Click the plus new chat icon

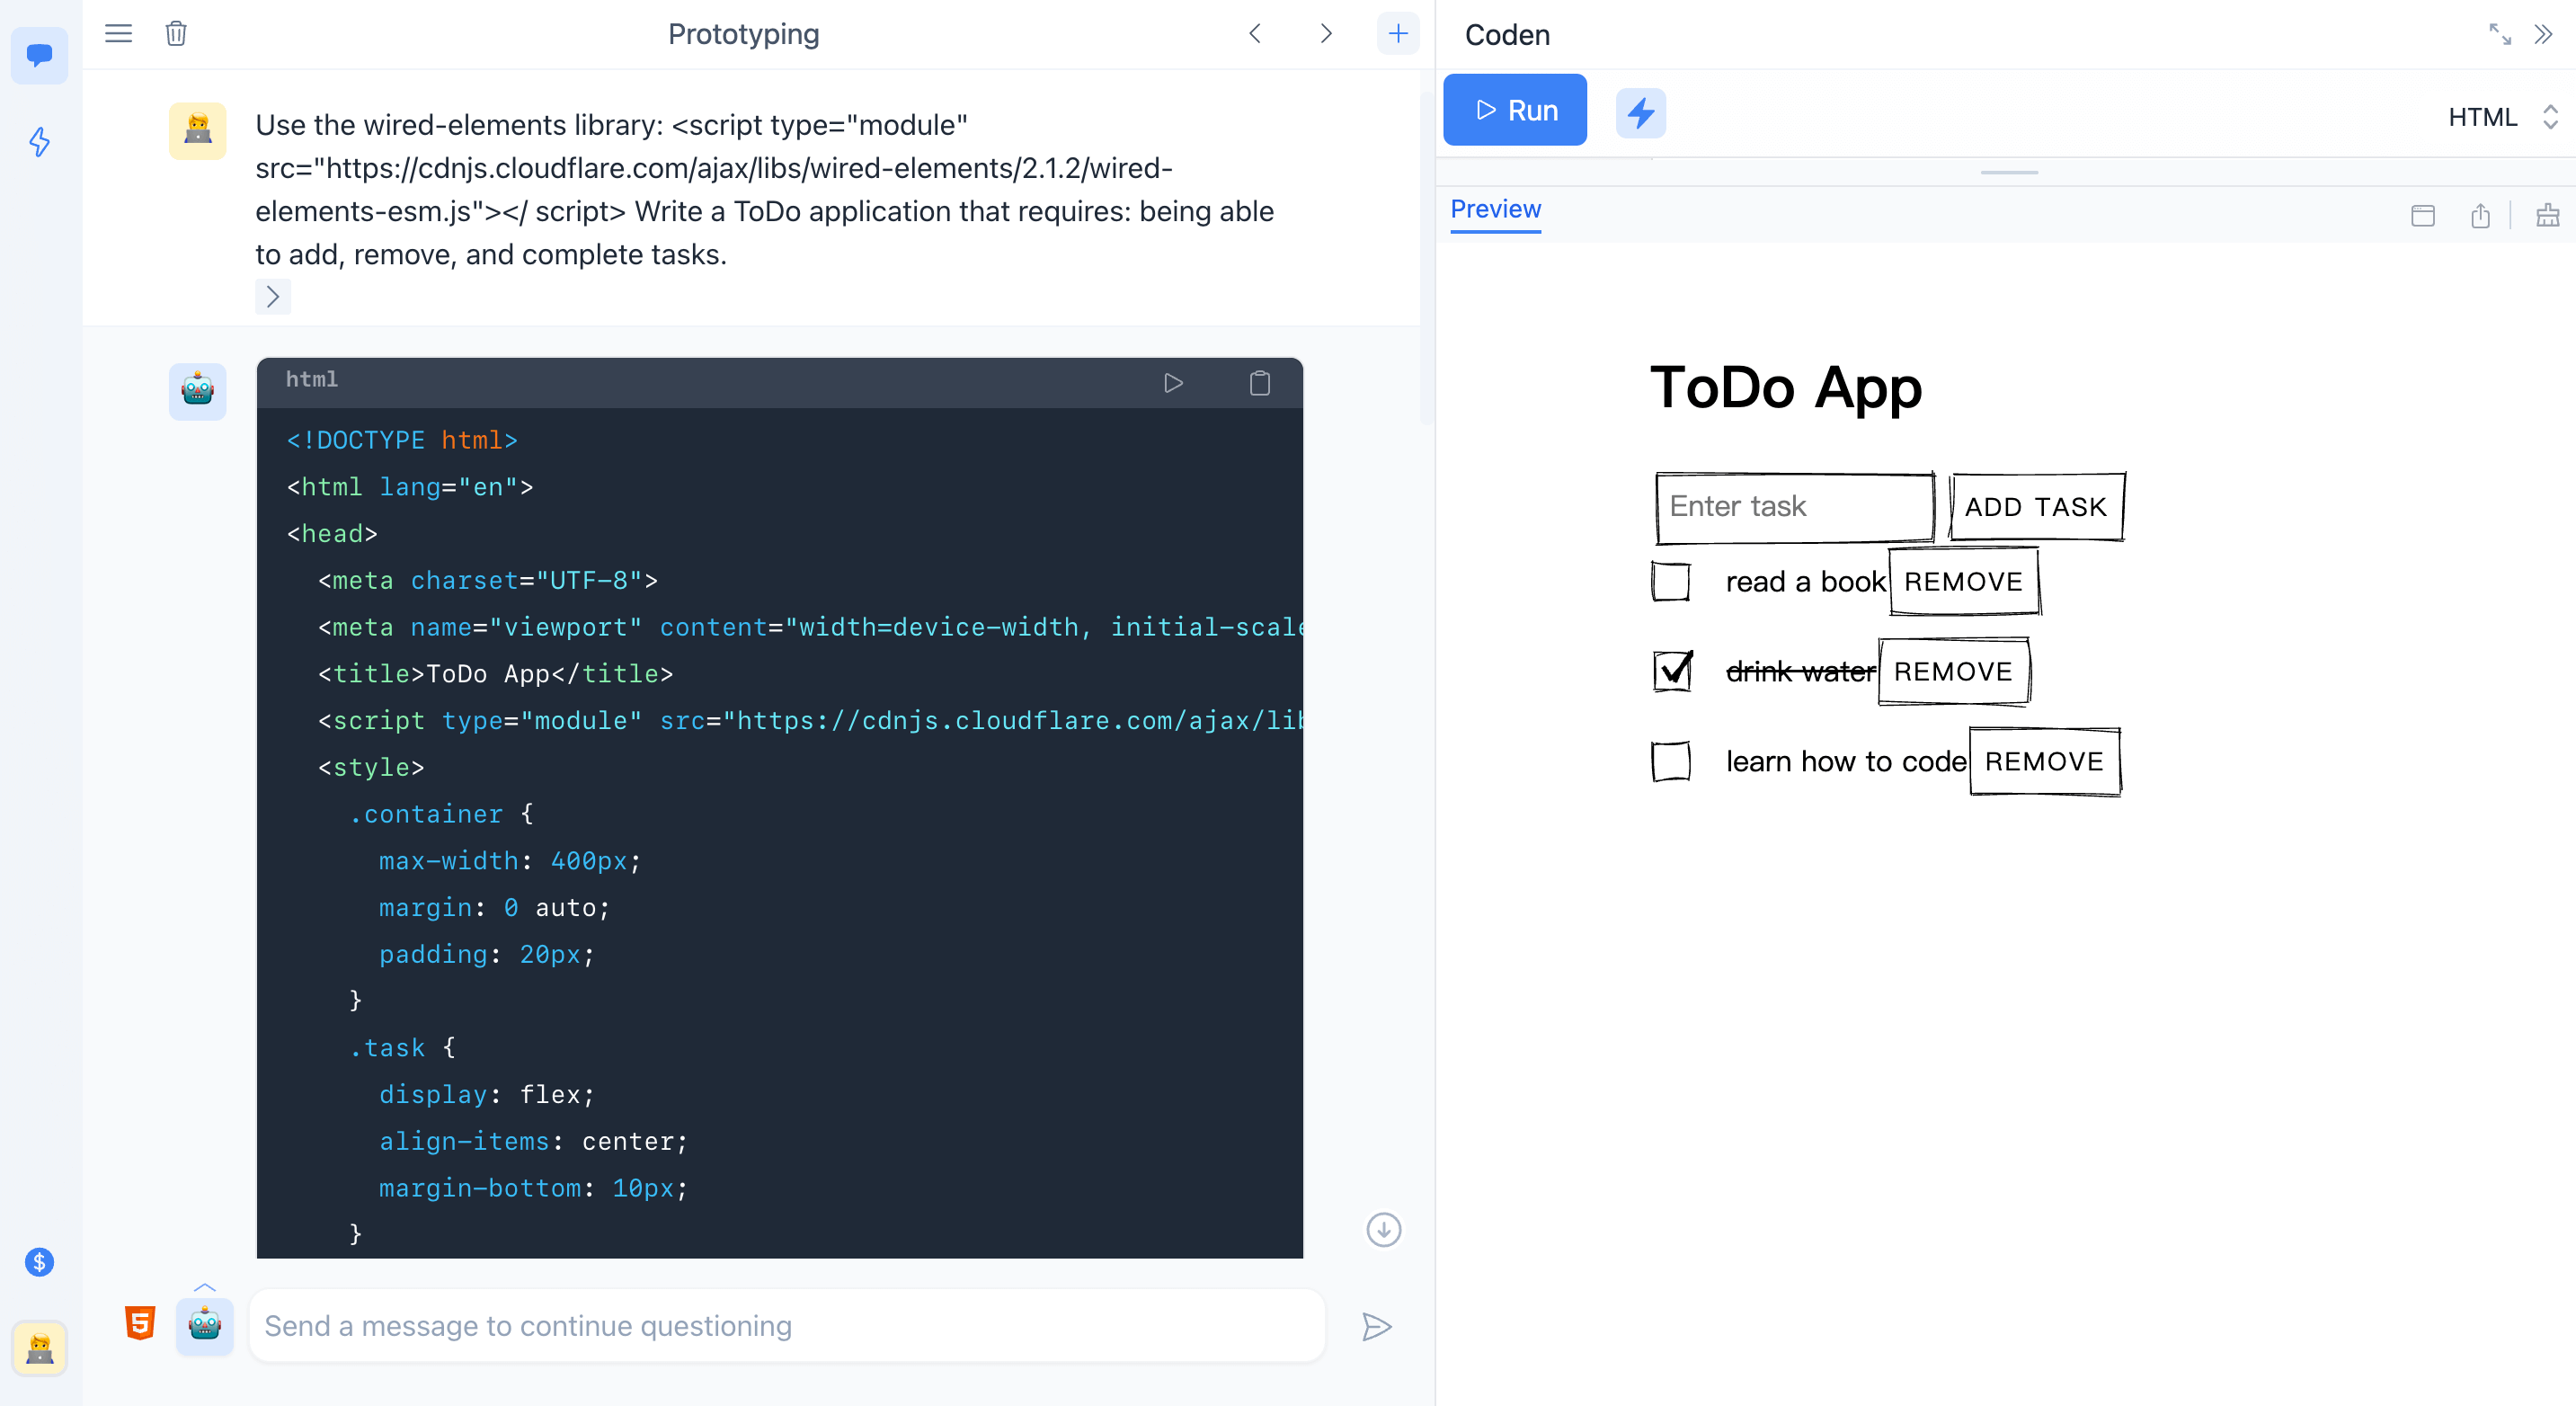[1397, 34]
